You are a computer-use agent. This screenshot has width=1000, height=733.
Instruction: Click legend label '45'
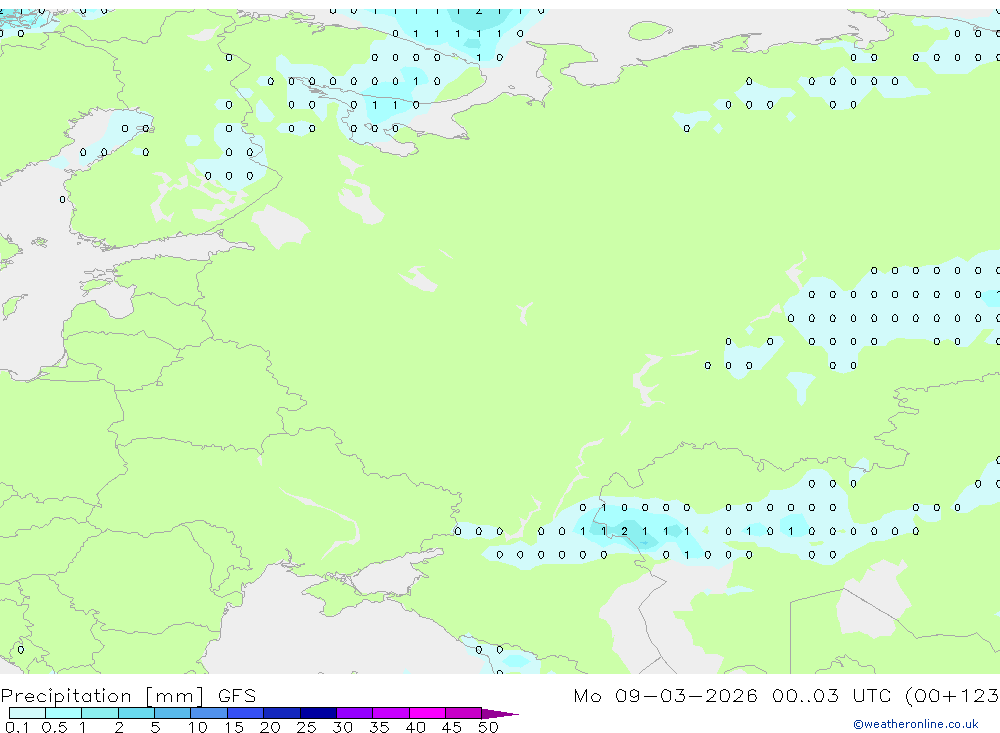(x=452, y=727)
